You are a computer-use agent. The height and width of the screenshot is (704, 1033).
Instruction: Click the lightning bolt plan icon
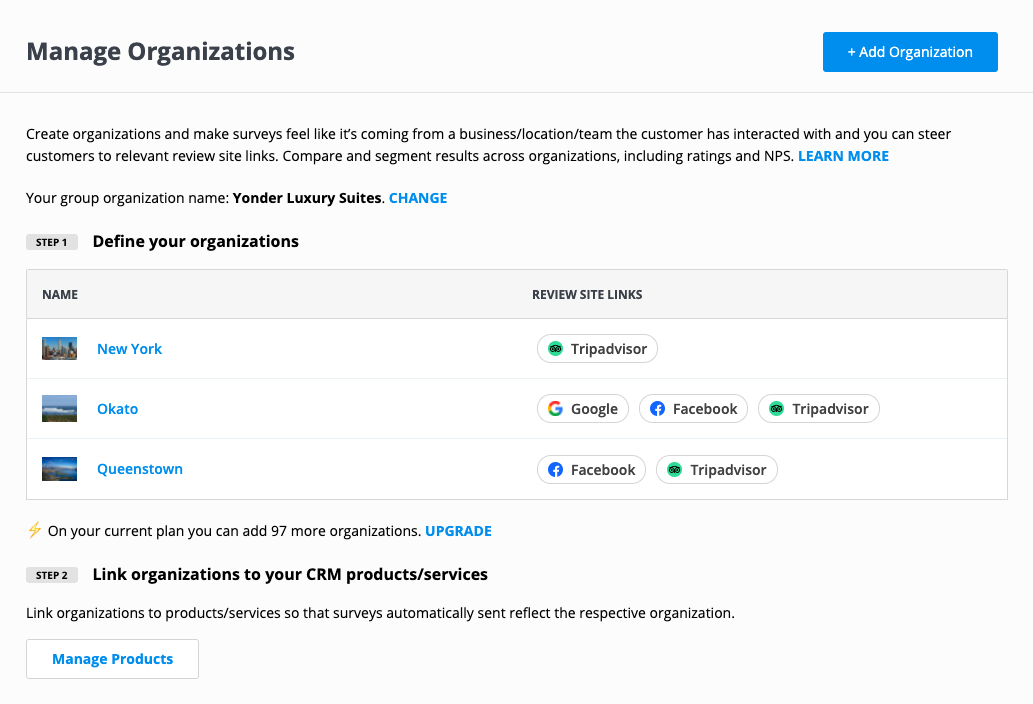coord(34,530)
